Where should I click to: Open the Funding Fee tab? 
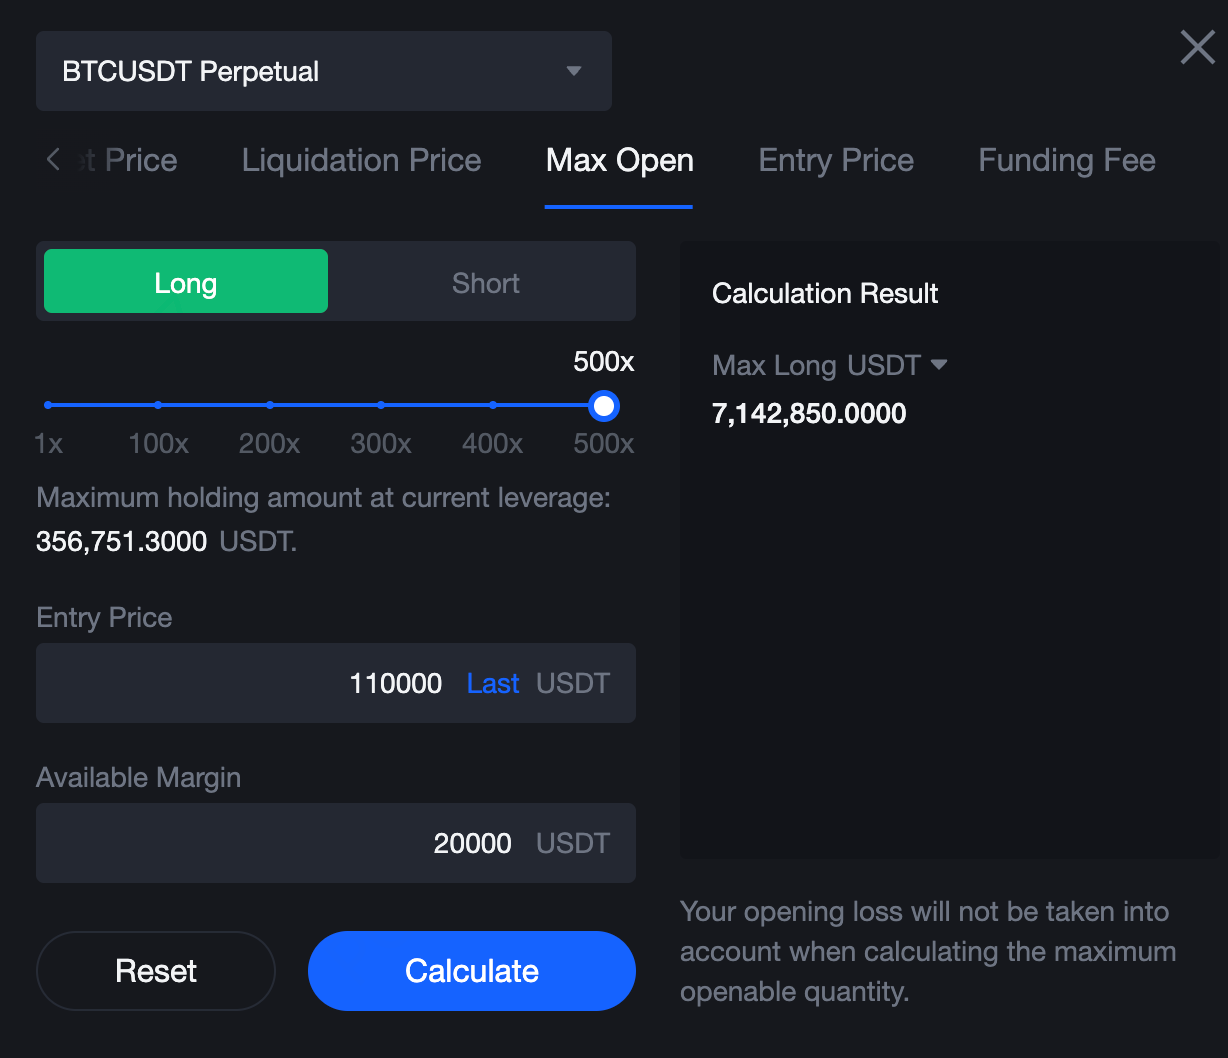[1066, 161]
